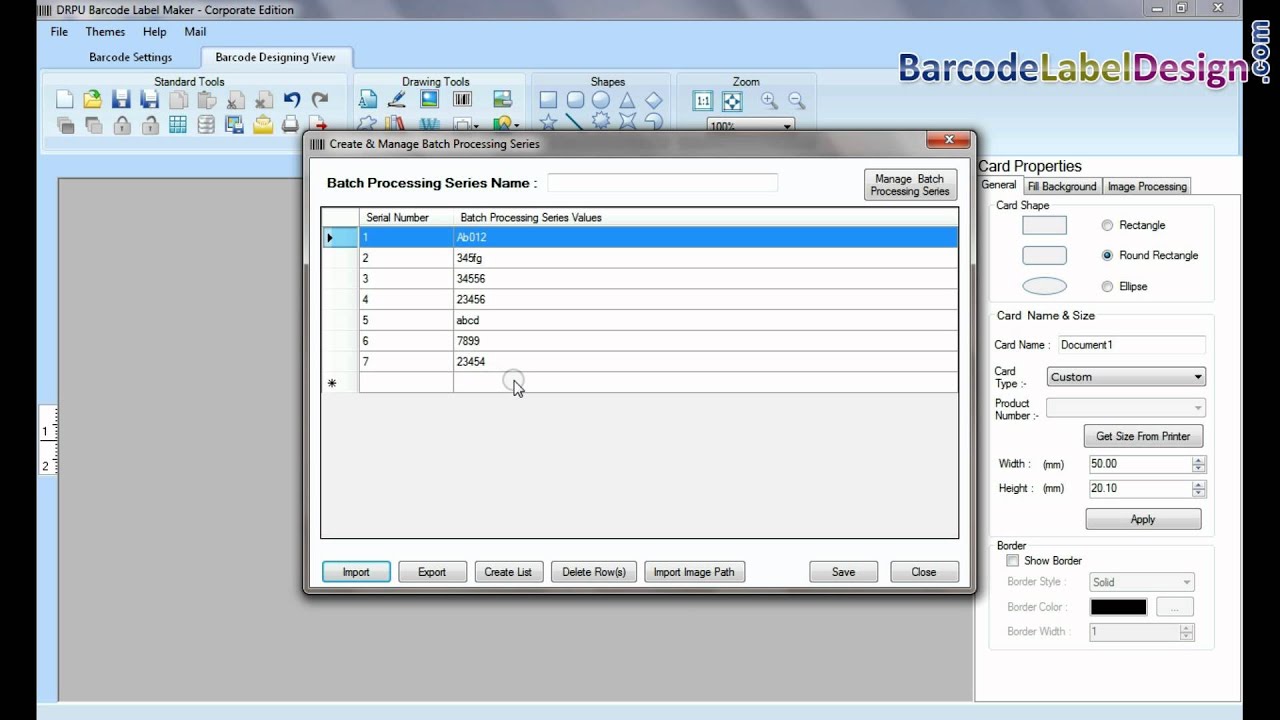Viewport: 1280px width, 720px height.
Task: Click the Import Image Path button
Action: point(694,572)
